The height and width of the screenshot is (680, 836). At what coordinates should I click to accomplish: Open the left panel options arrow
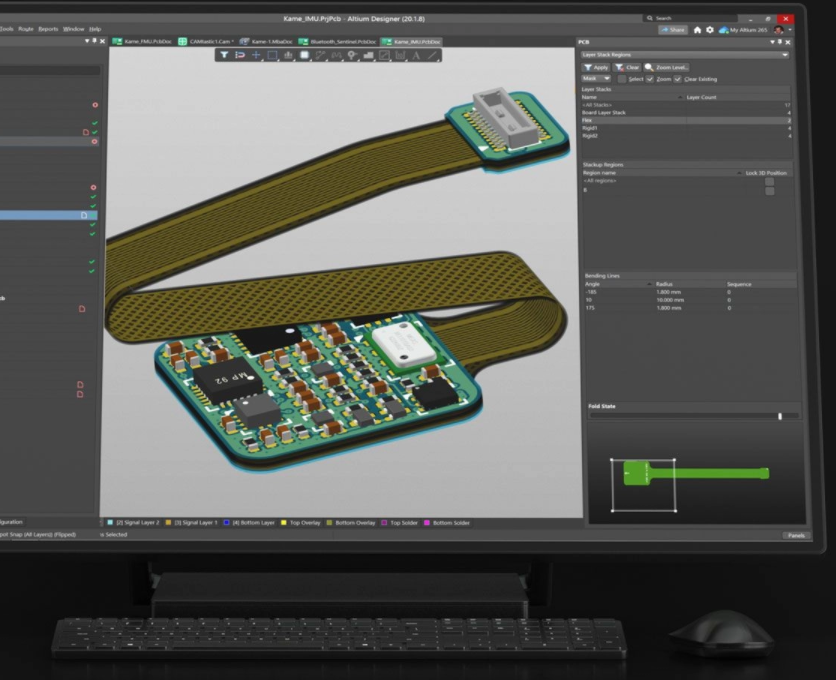87,41
